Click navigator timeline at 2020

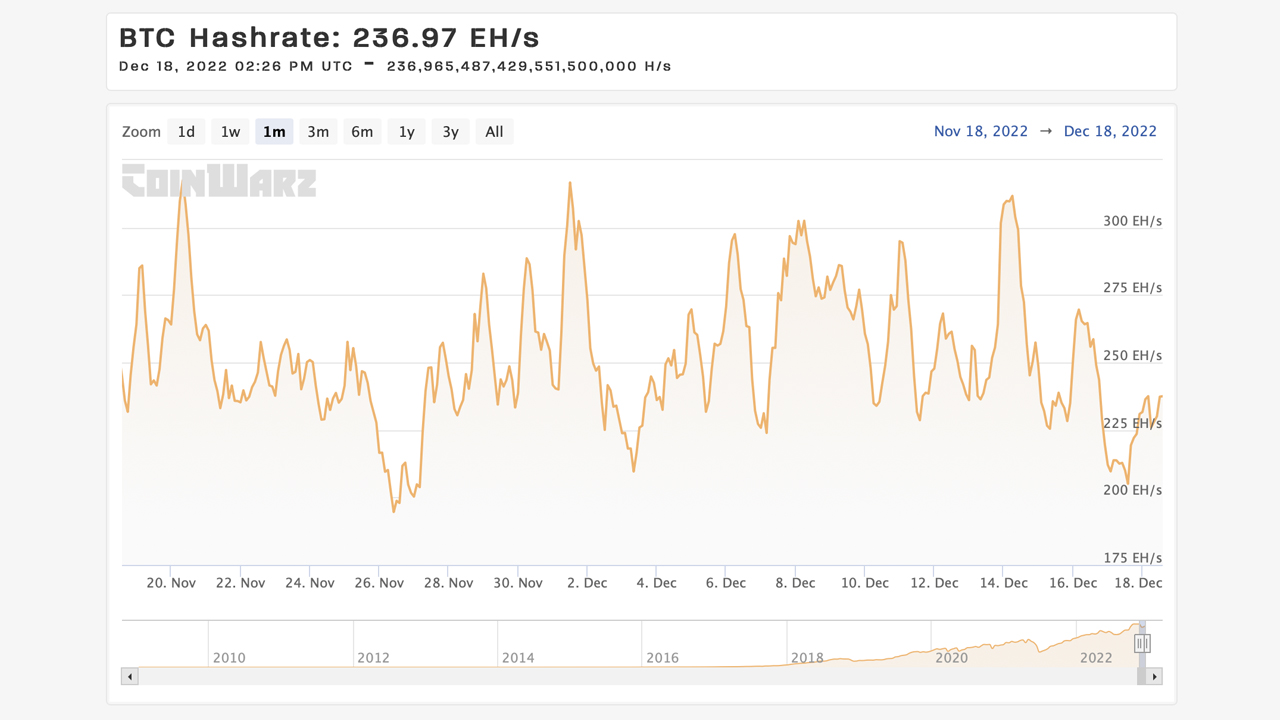coord(951,658)
